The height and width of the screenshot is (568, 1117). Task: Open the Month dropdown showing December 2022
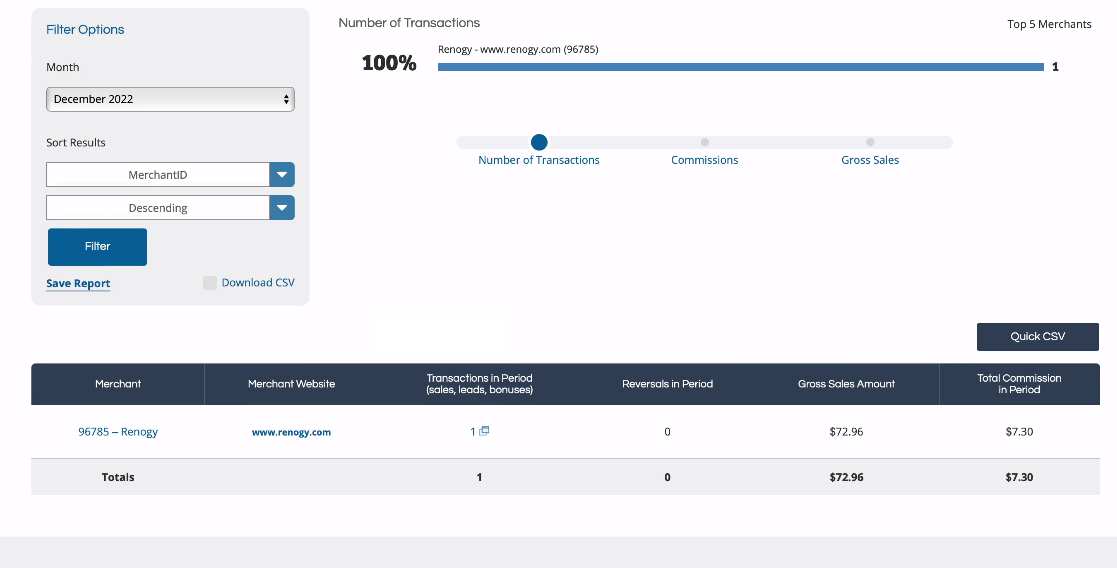pos(170,99)
